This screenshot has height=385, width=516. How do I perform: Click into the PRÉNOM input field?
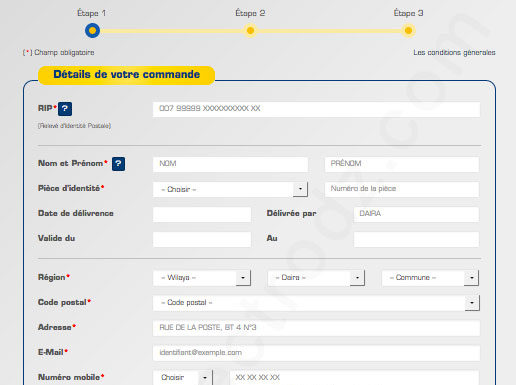tap(402, 164)
